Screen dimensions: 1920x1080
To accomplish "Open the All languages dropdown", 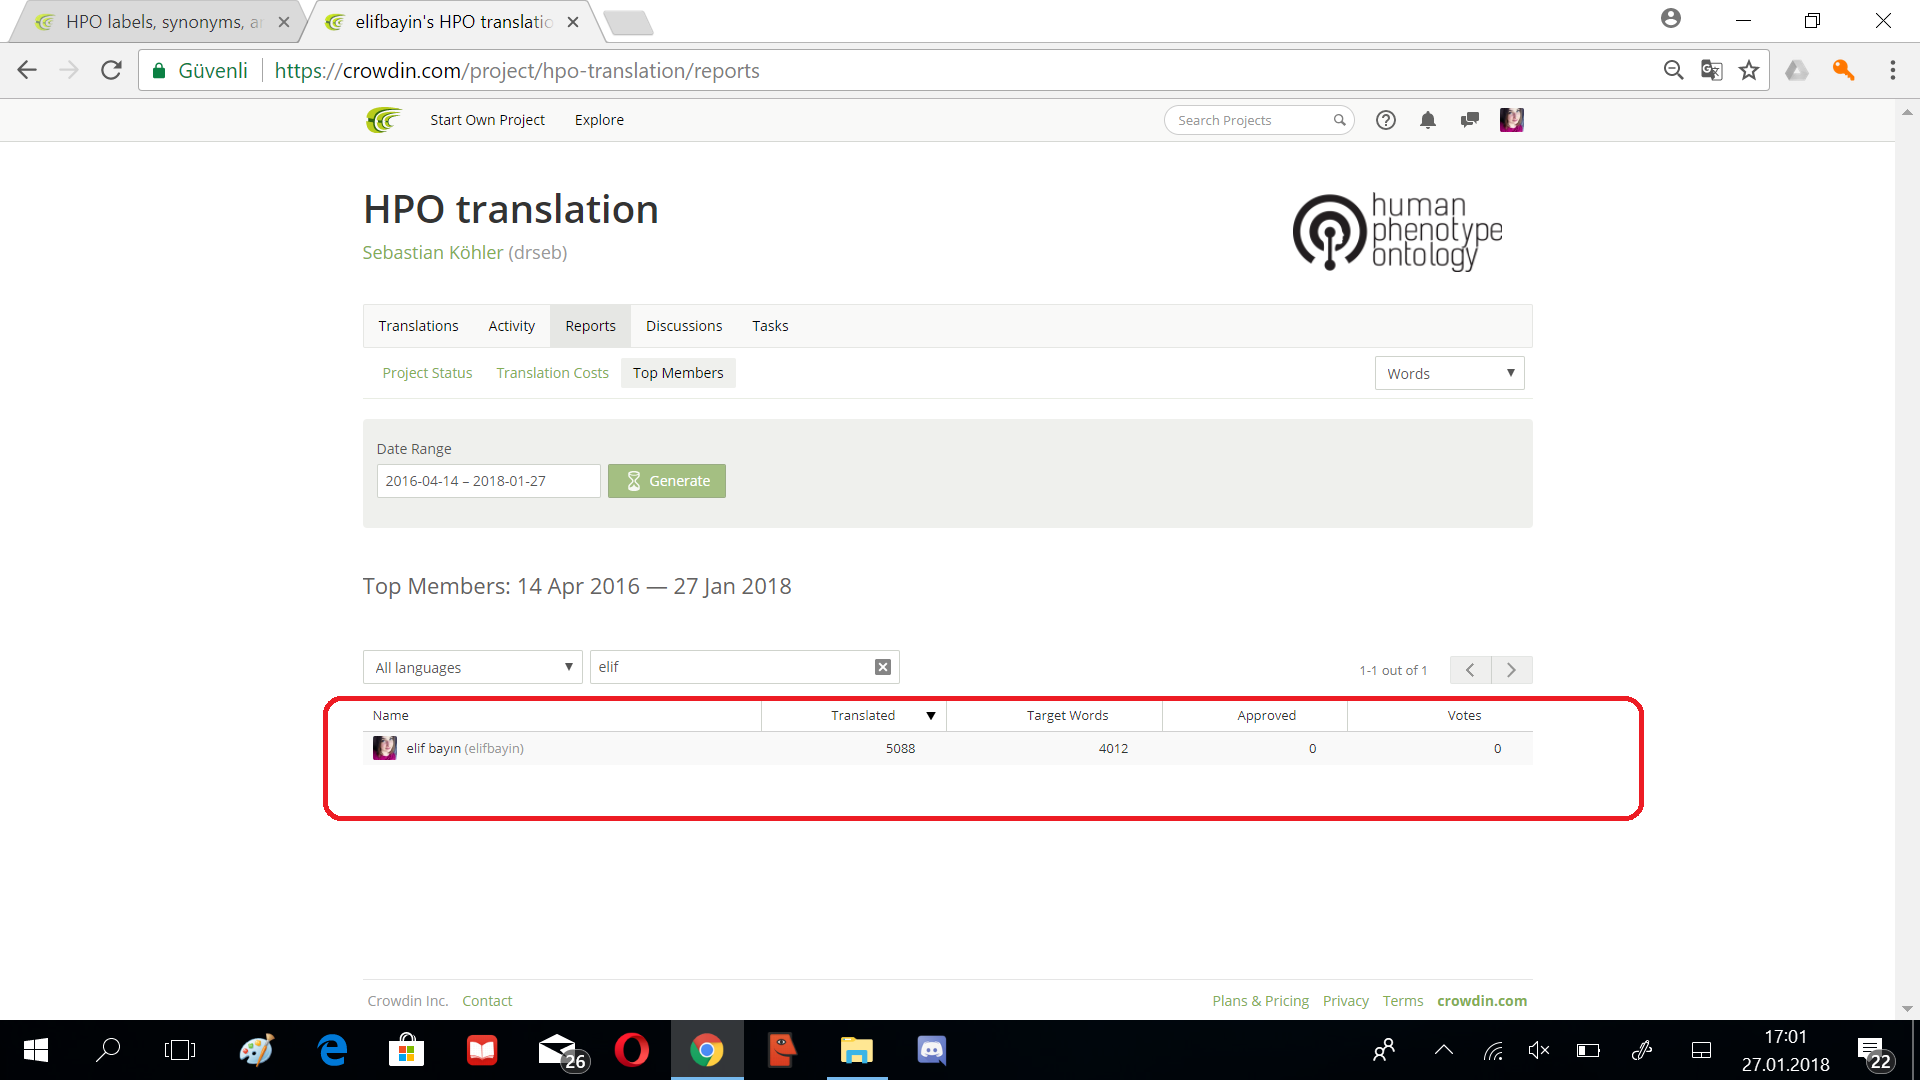I will pos(472,667).
